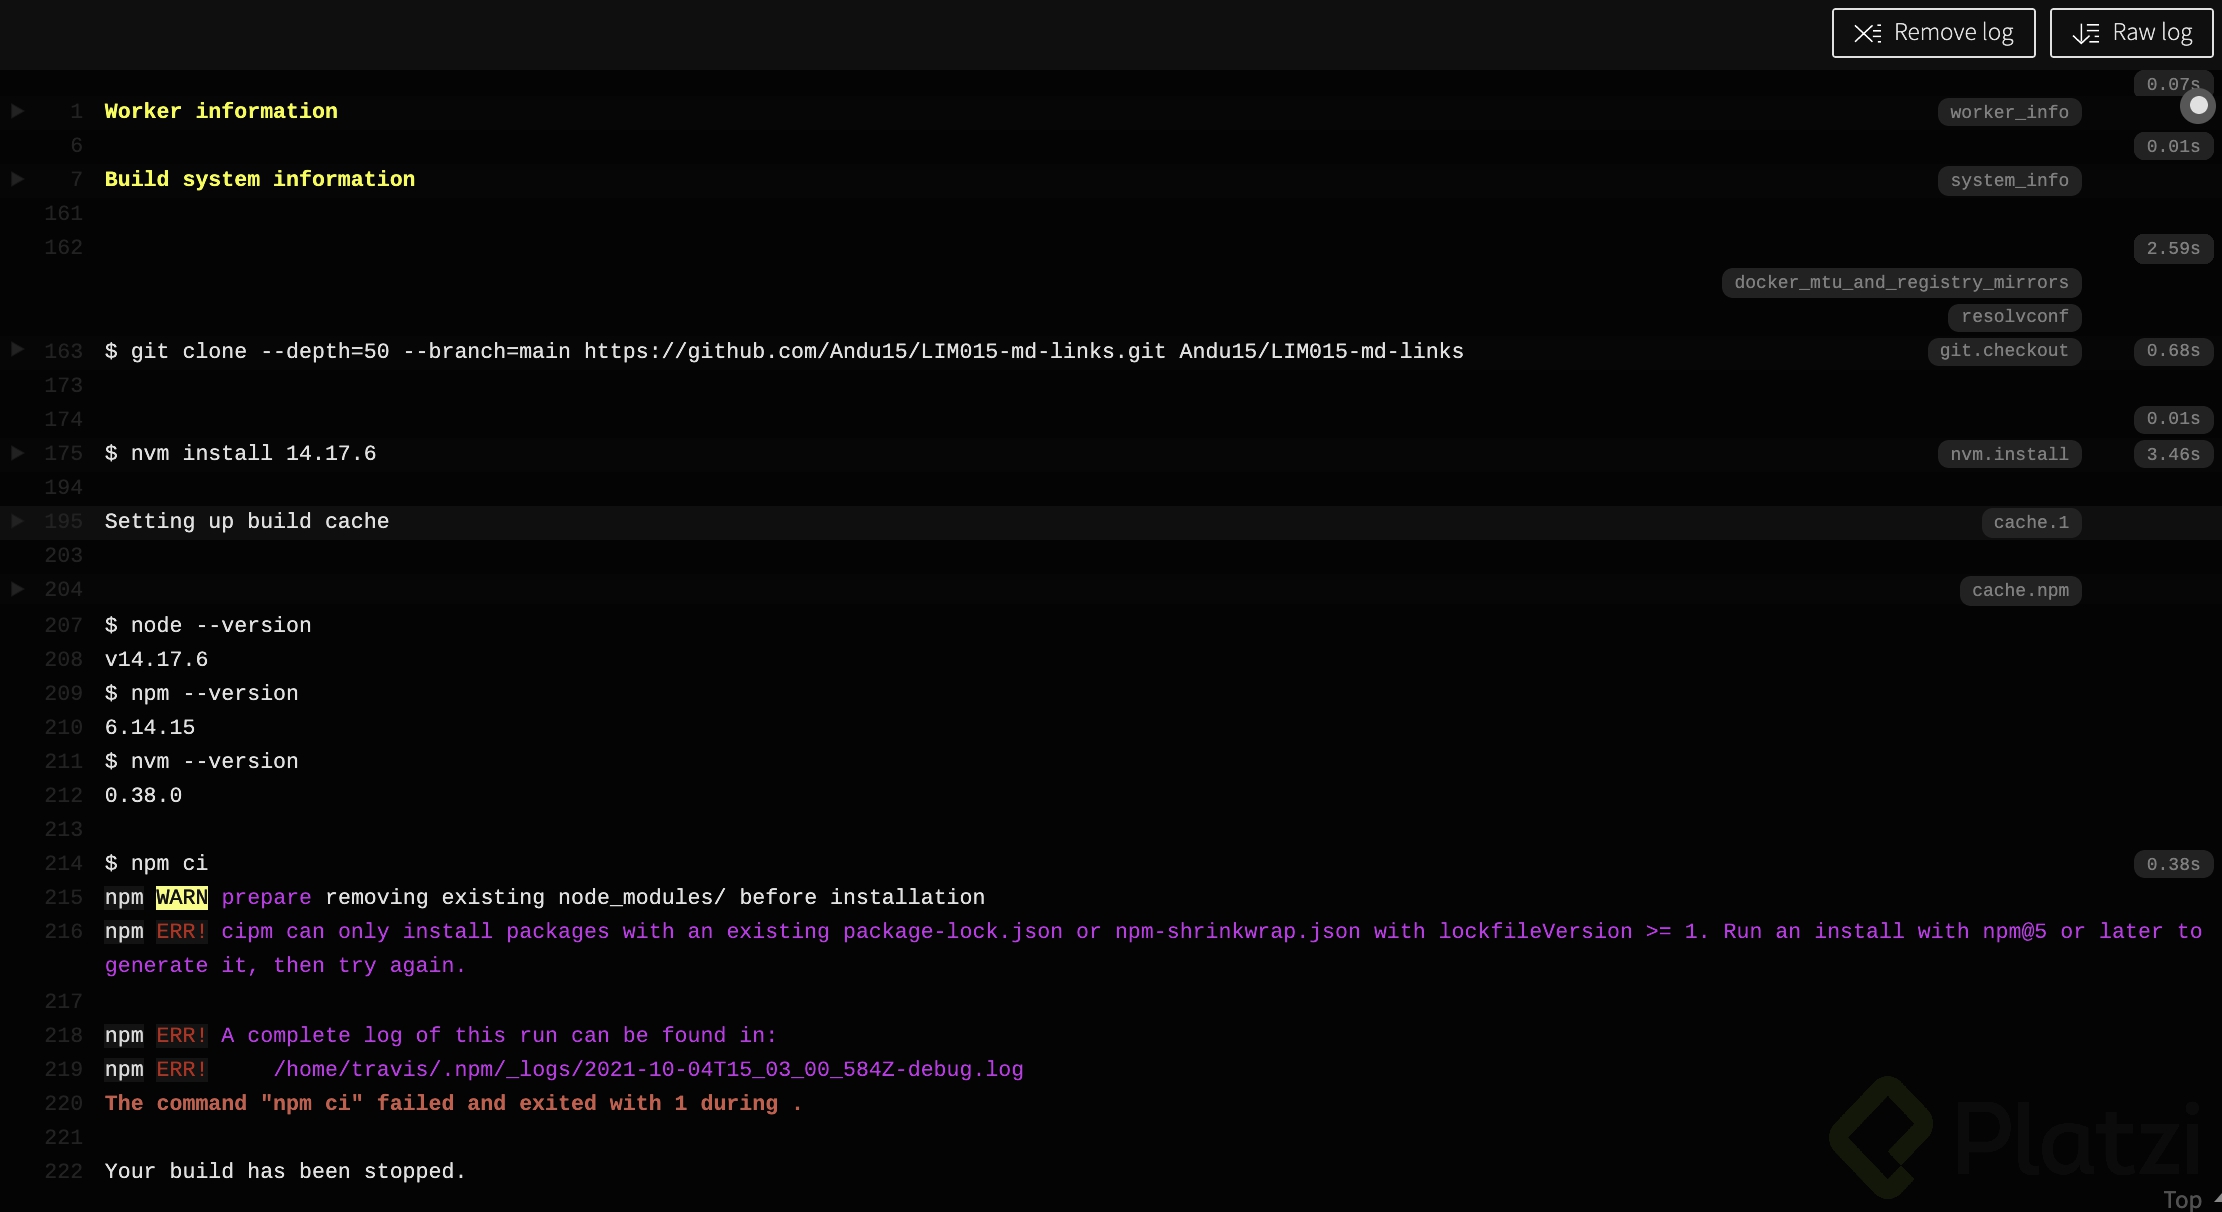Click the git.checkout tag badge
Screen dimensions: 2222x1212
tap(2004, 350)
